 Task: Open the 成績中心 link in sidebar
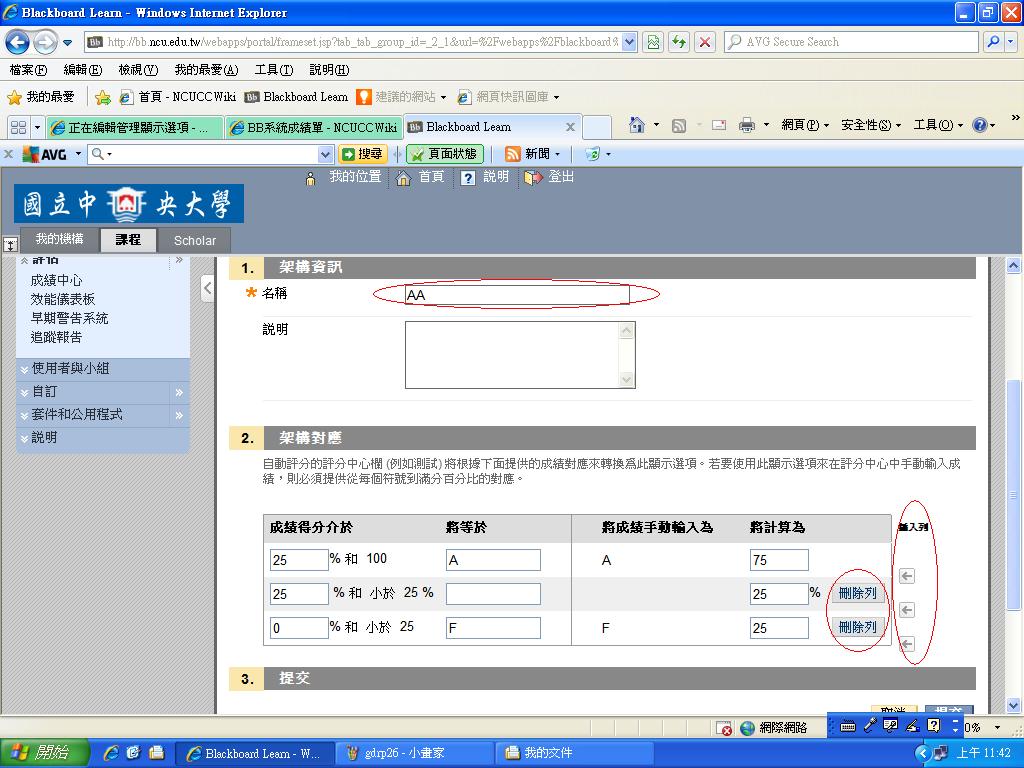coord(56,281)
